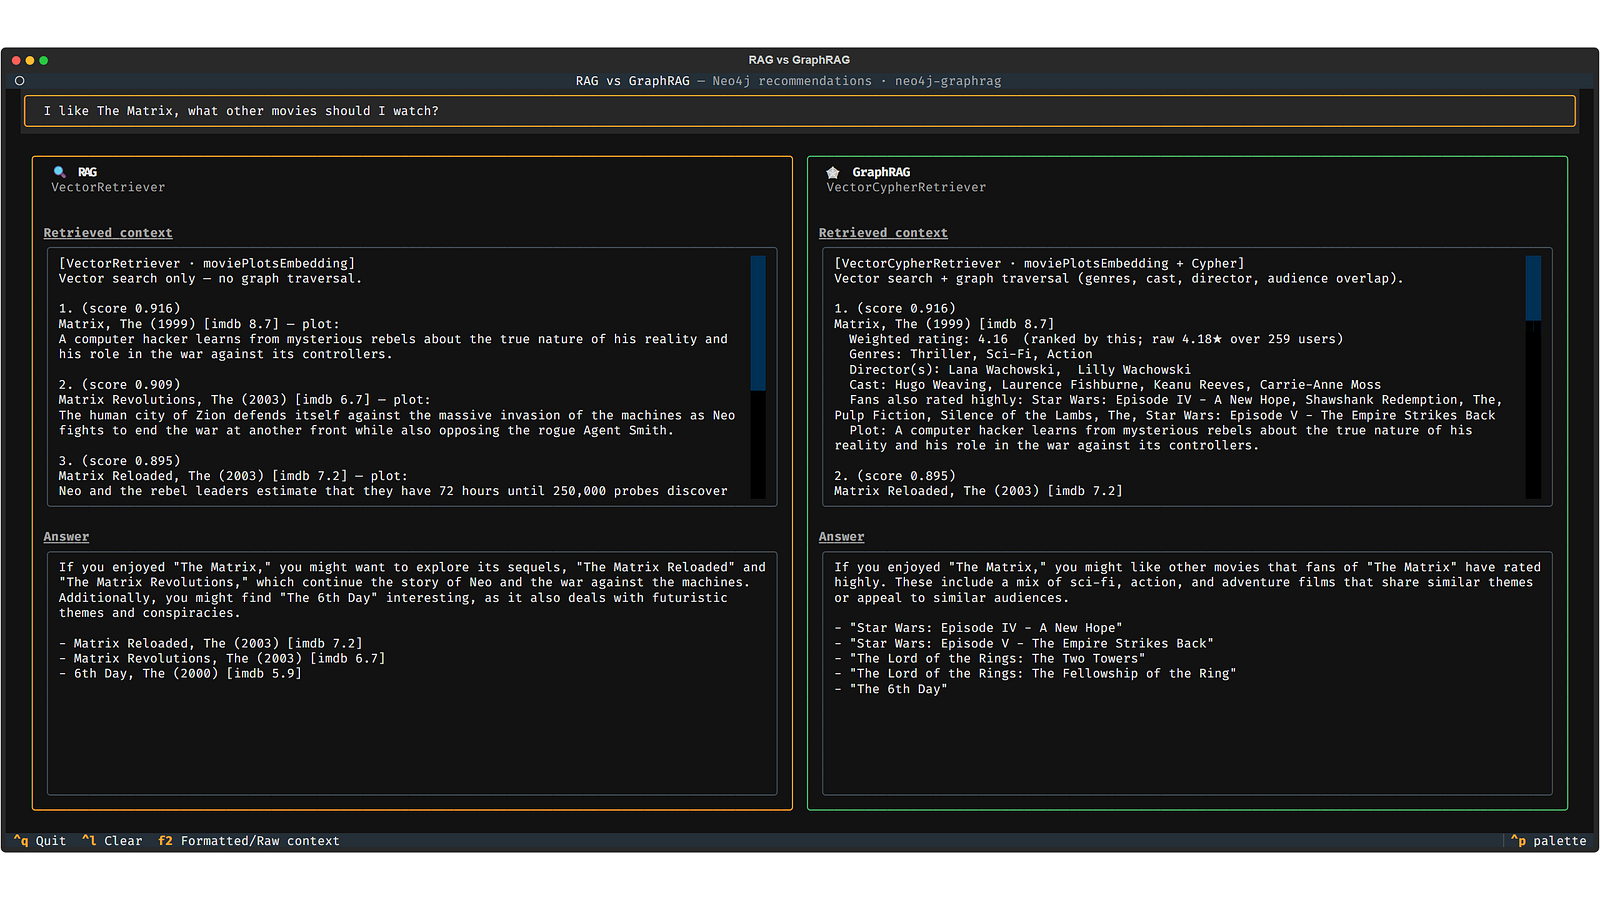Click the 'VectorCypherRetriever' subtitle under GraphRAG
1600x900 pixels.
[906, 187]
